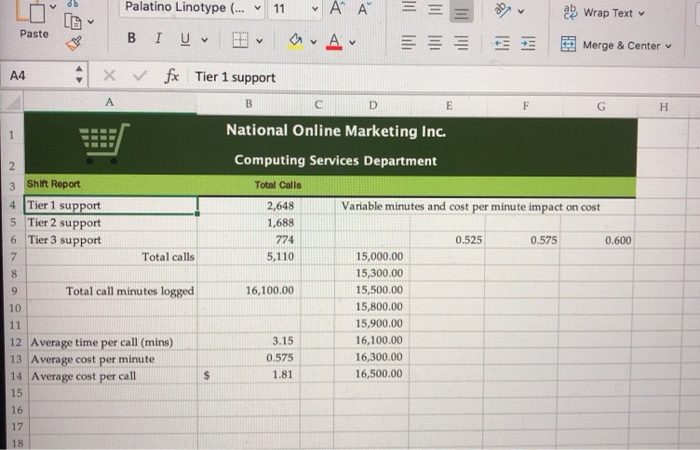Toggle Underline formatting
The image size is (700, 450).
tap(185, 39)
